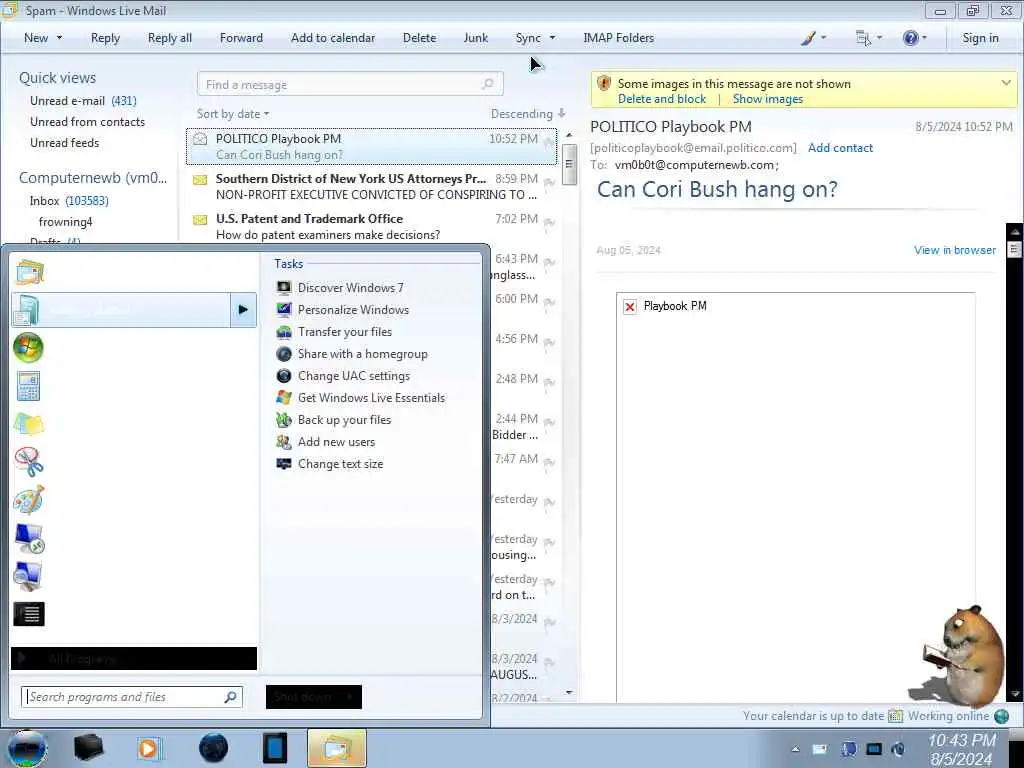Image resolution: width=1024 pixels, height=768 pixels.
Task: Click Share with a homegroup icon
Action: tap(283, 354)
